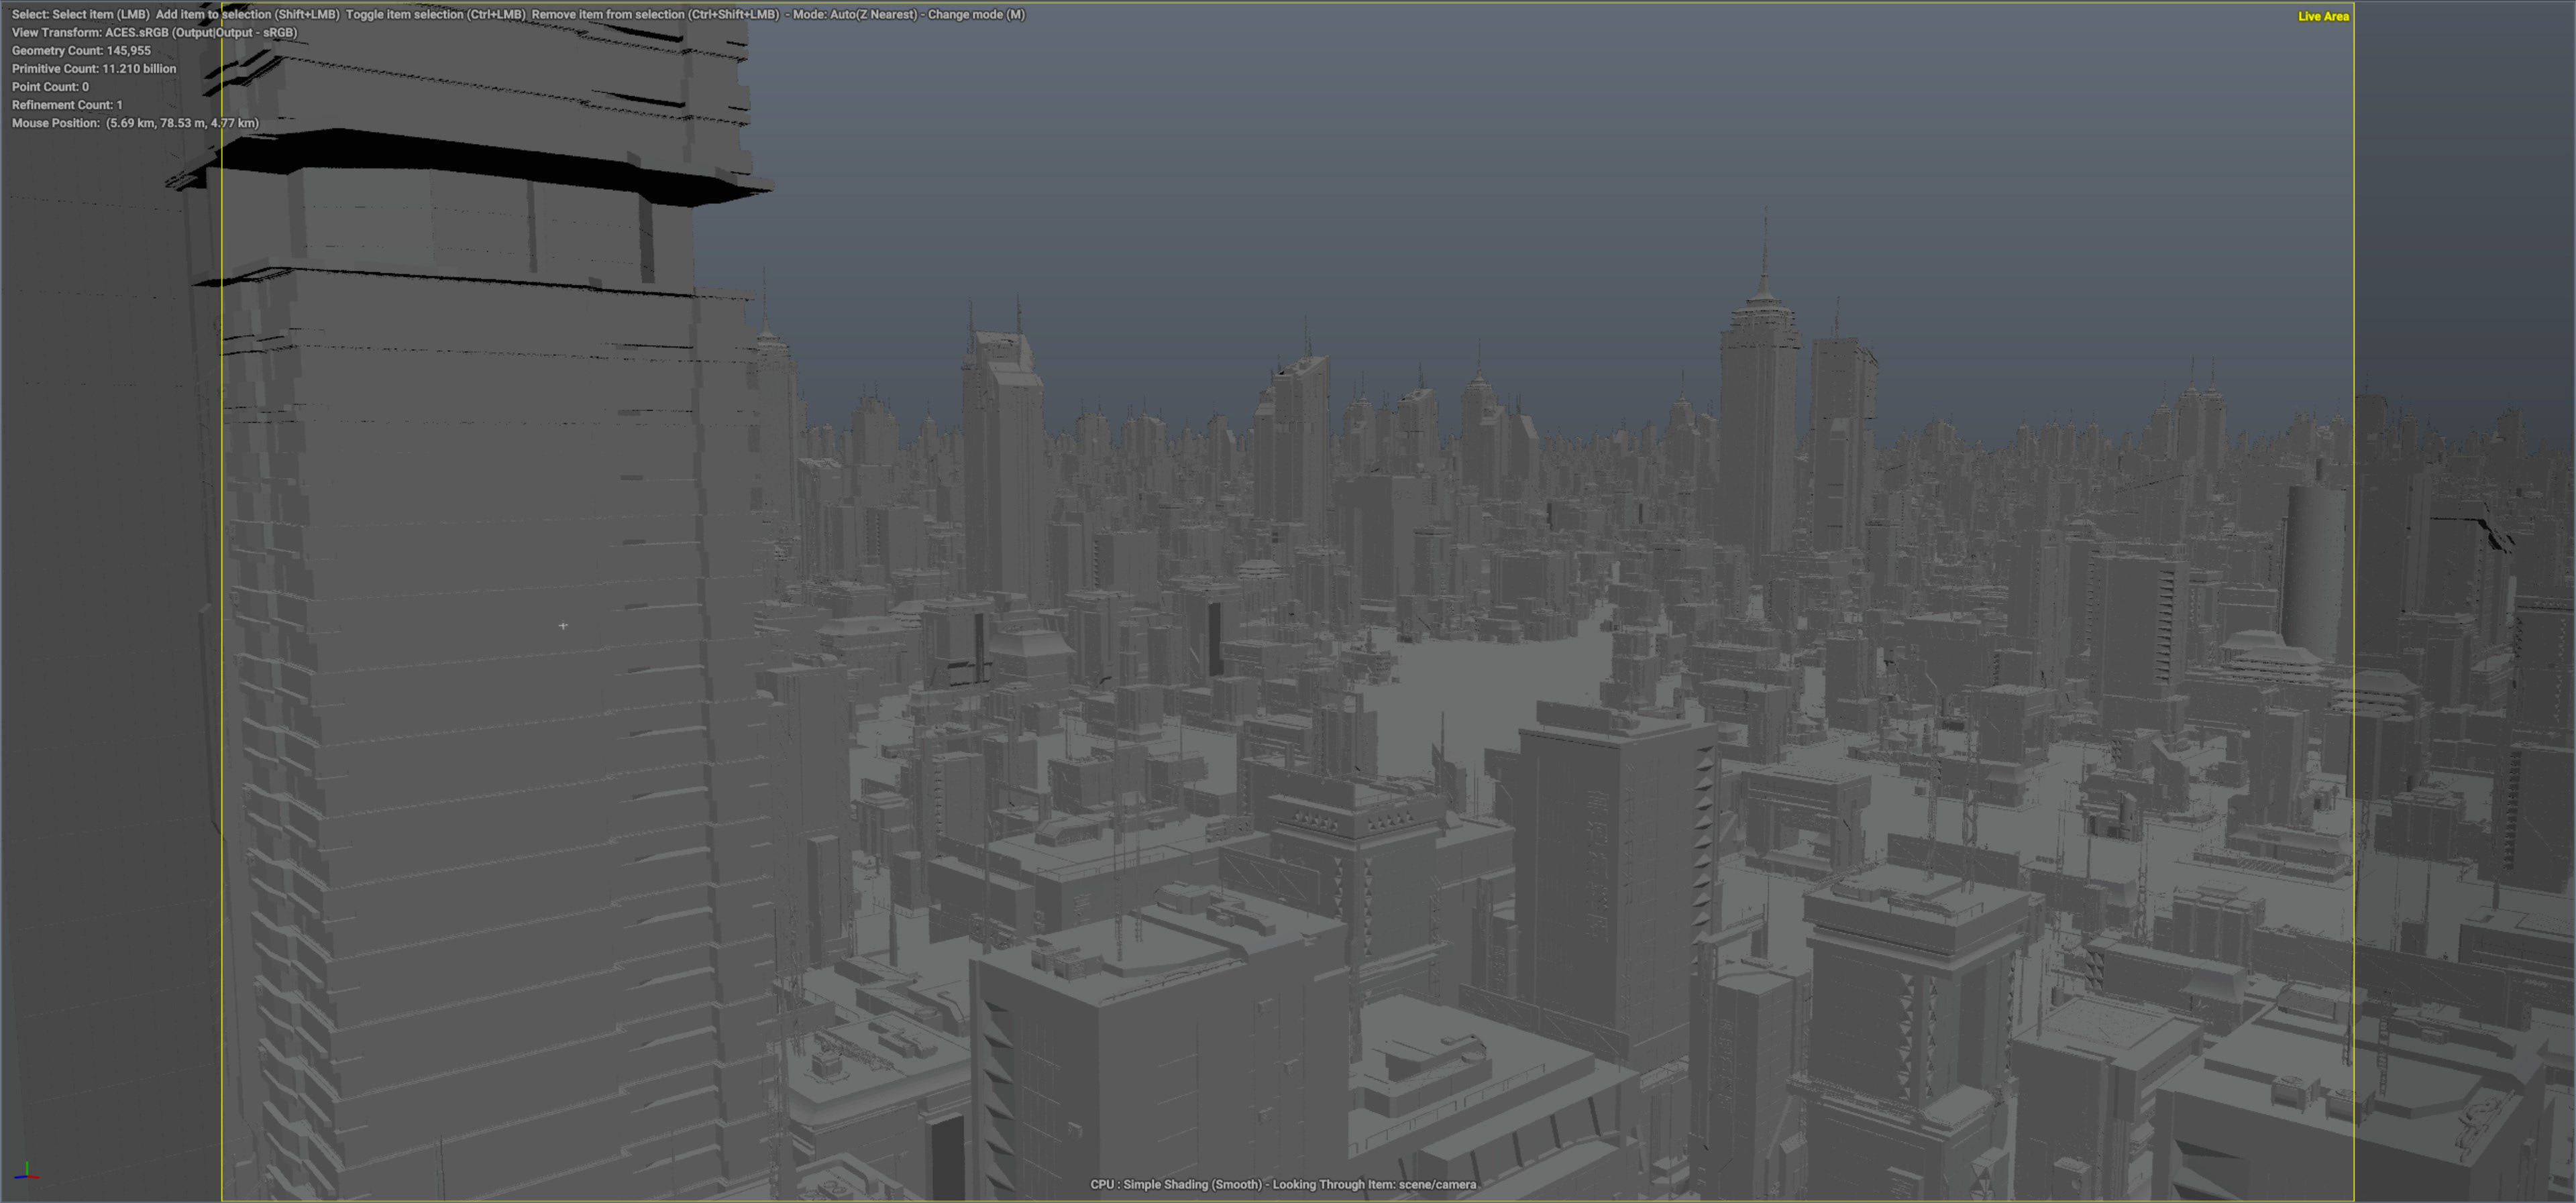Click the Geometry Count statistic line

81,50
